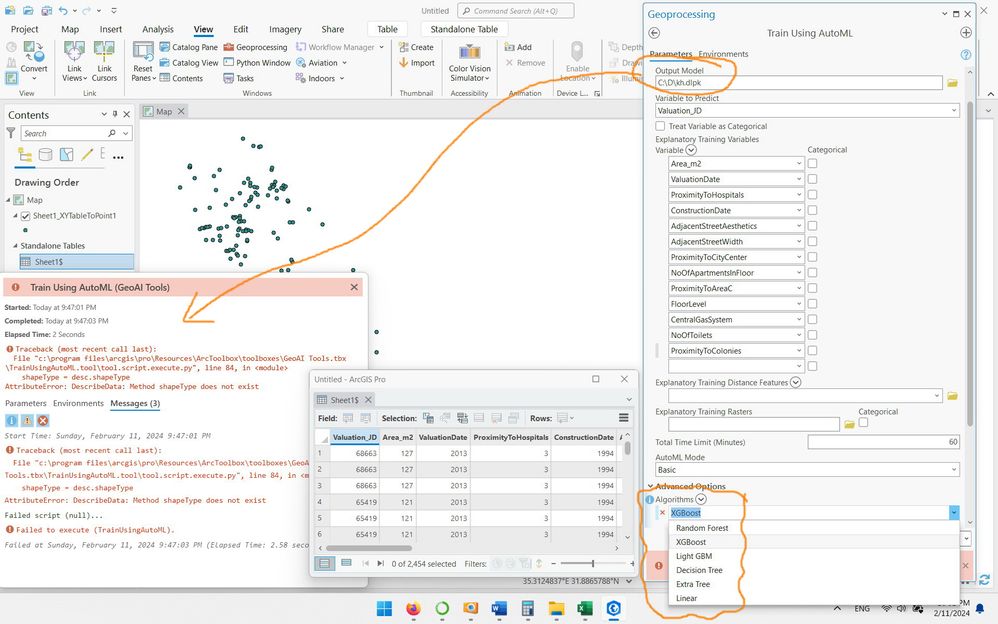Toggle visibility of Sheet1_XYTableToPoint1 layer
This screenshot has width=998, height=624.
(x=25, y=216)
